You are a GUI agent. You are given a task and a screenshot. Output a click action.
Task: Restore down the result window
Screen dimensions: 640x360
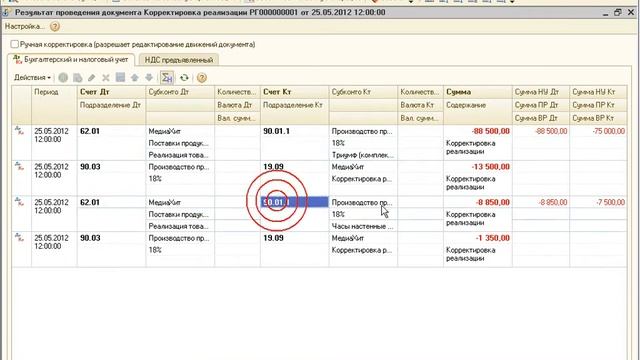(618, 12)
